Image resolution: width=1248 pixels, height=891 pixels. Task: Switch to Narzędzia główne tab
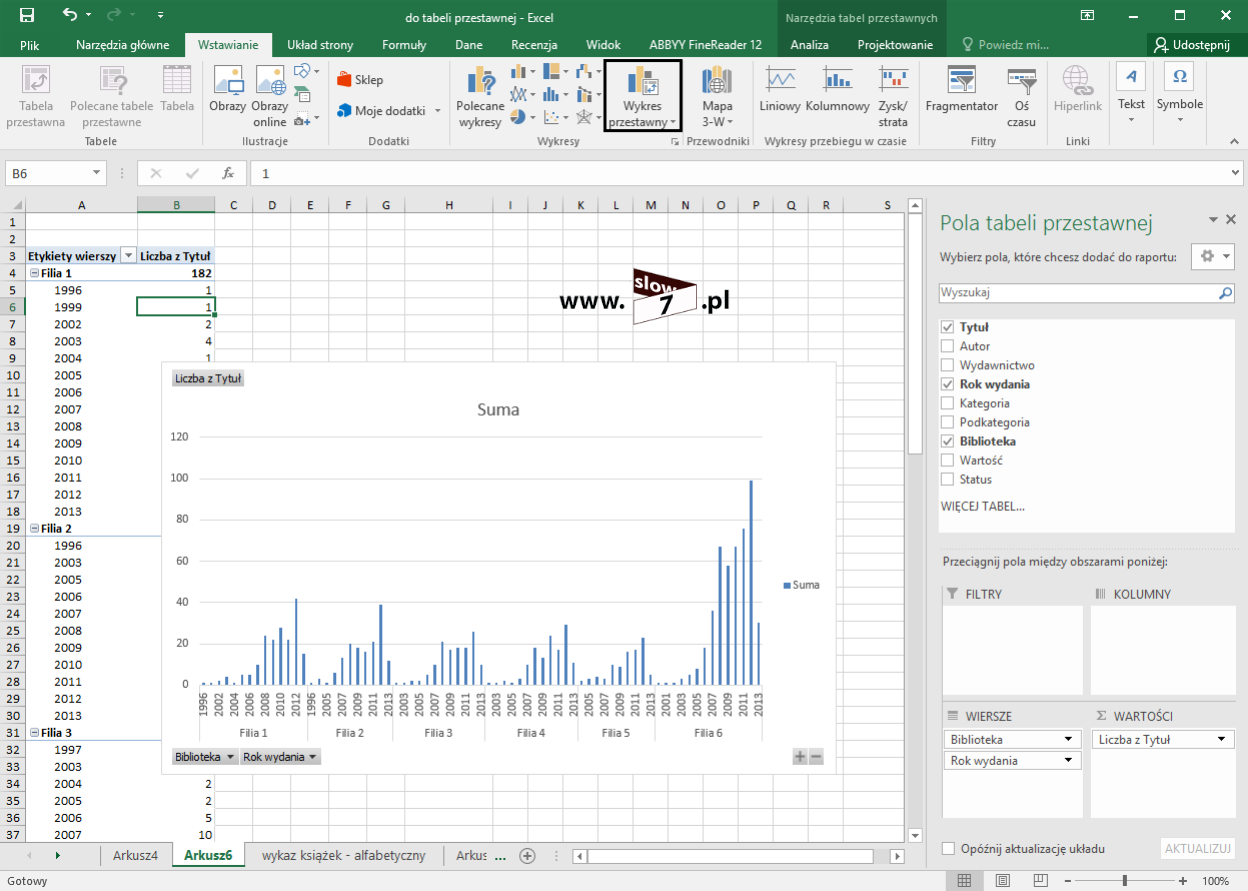(x=123, y=45)
